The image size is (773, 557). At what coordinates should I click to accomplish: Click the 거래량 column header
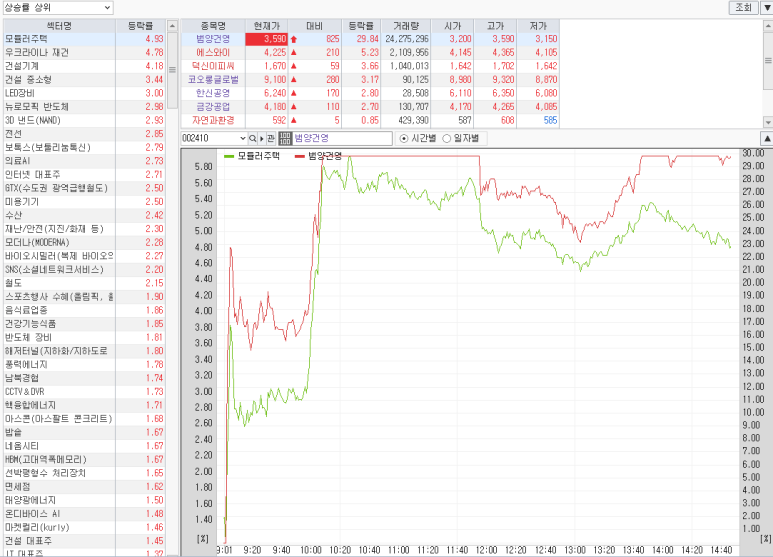[x=406, y=26]
